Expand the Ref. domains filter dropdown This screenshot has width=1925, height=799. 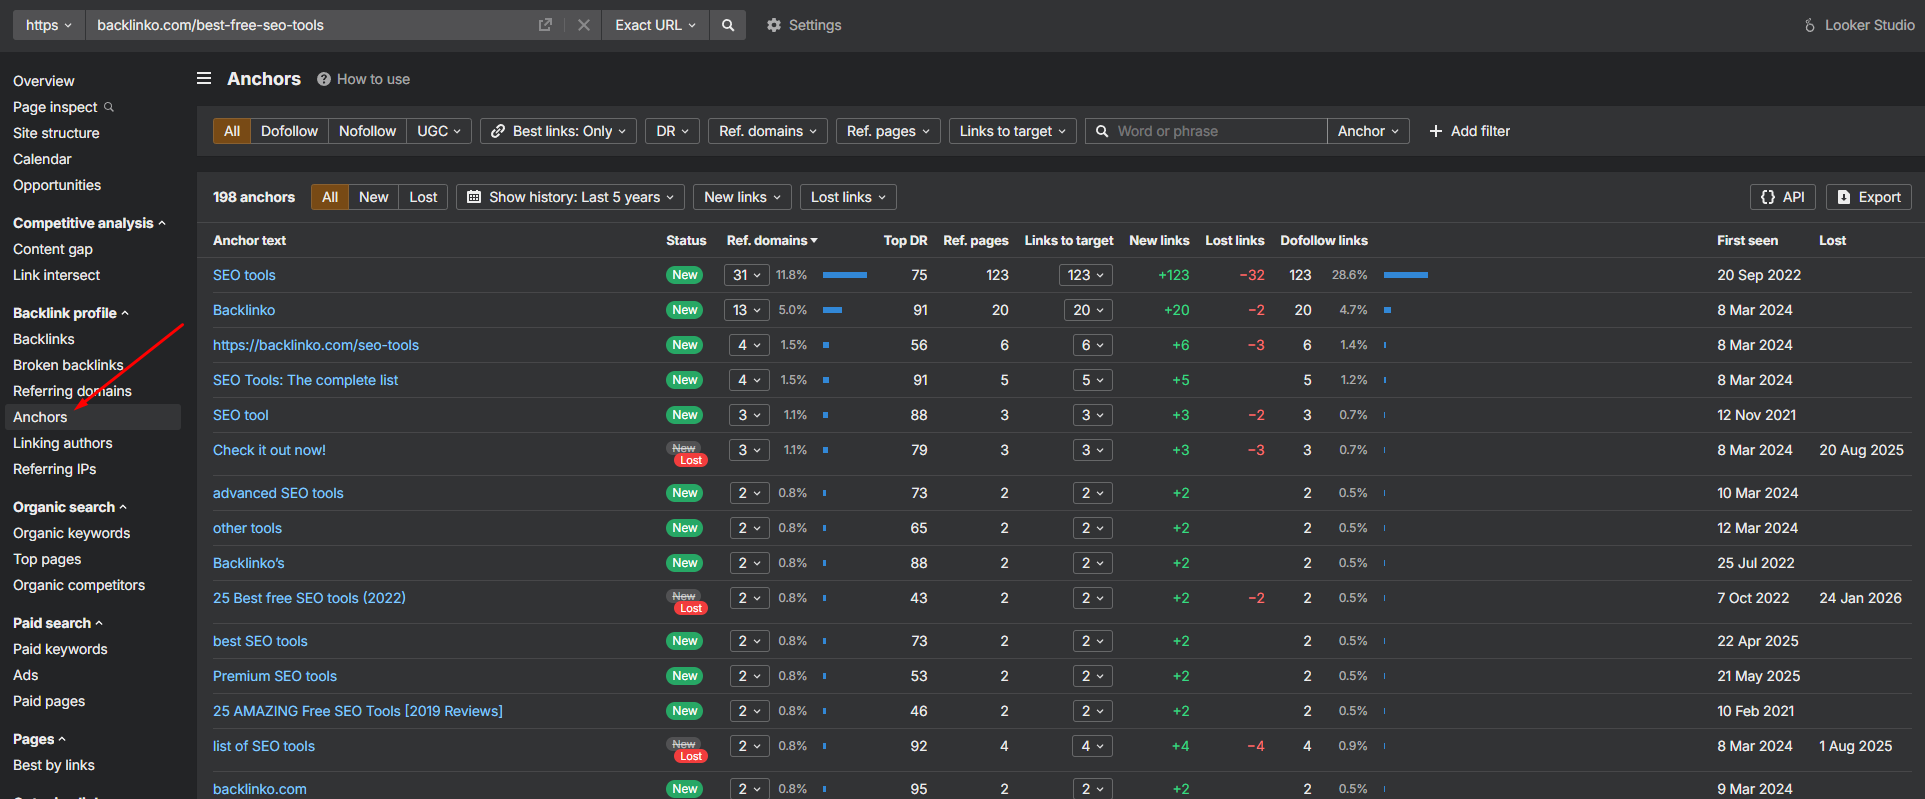point(767,131)
